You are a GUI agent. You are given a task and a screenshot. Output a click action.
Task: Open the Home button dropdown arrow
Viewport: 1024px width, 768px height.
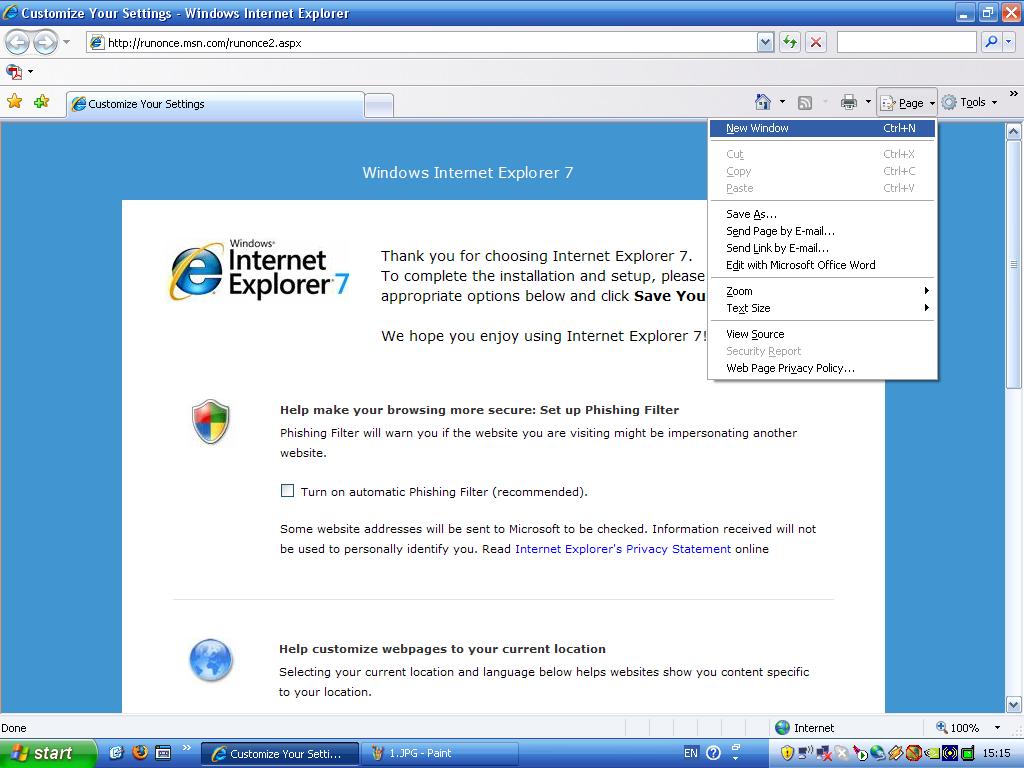782,102
